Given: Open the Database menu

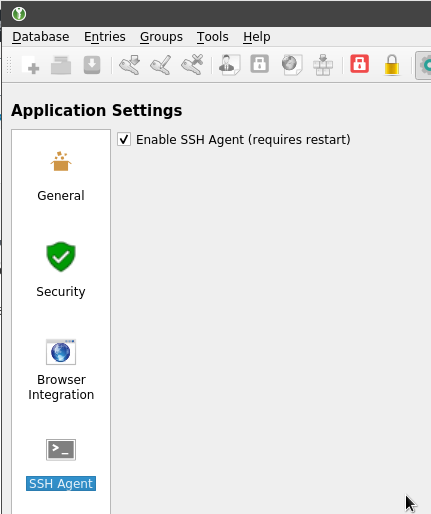Looking at the screenshot, I should click(41, 37).
